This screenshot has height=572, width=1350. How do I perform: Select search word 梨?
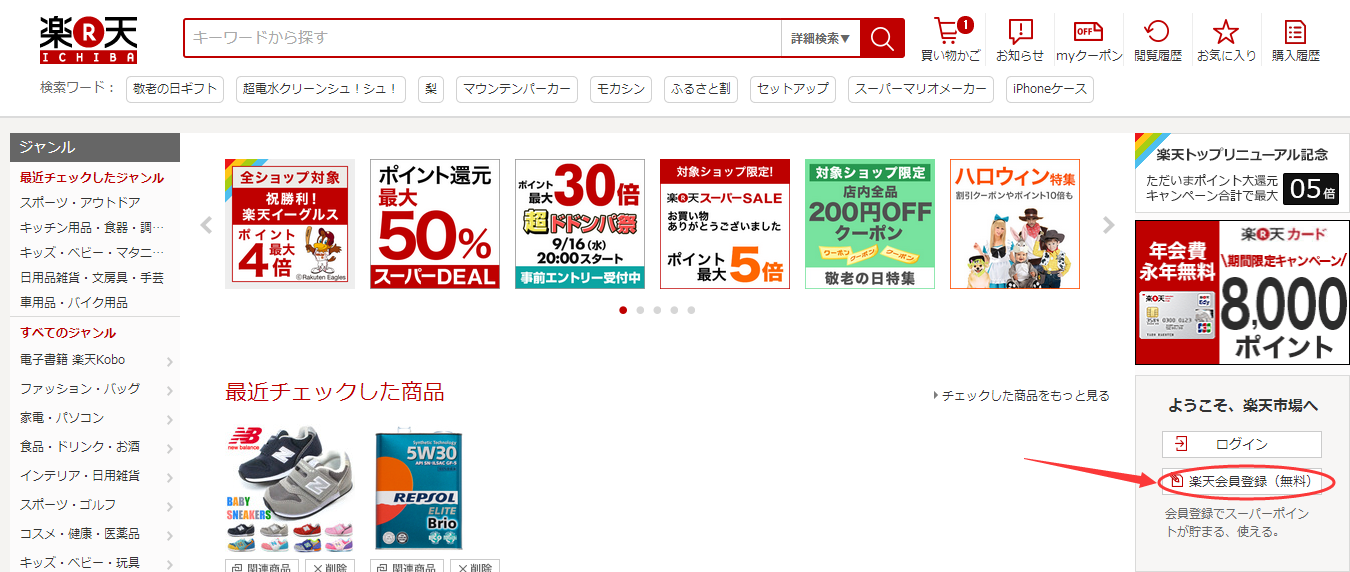(431, 89)
